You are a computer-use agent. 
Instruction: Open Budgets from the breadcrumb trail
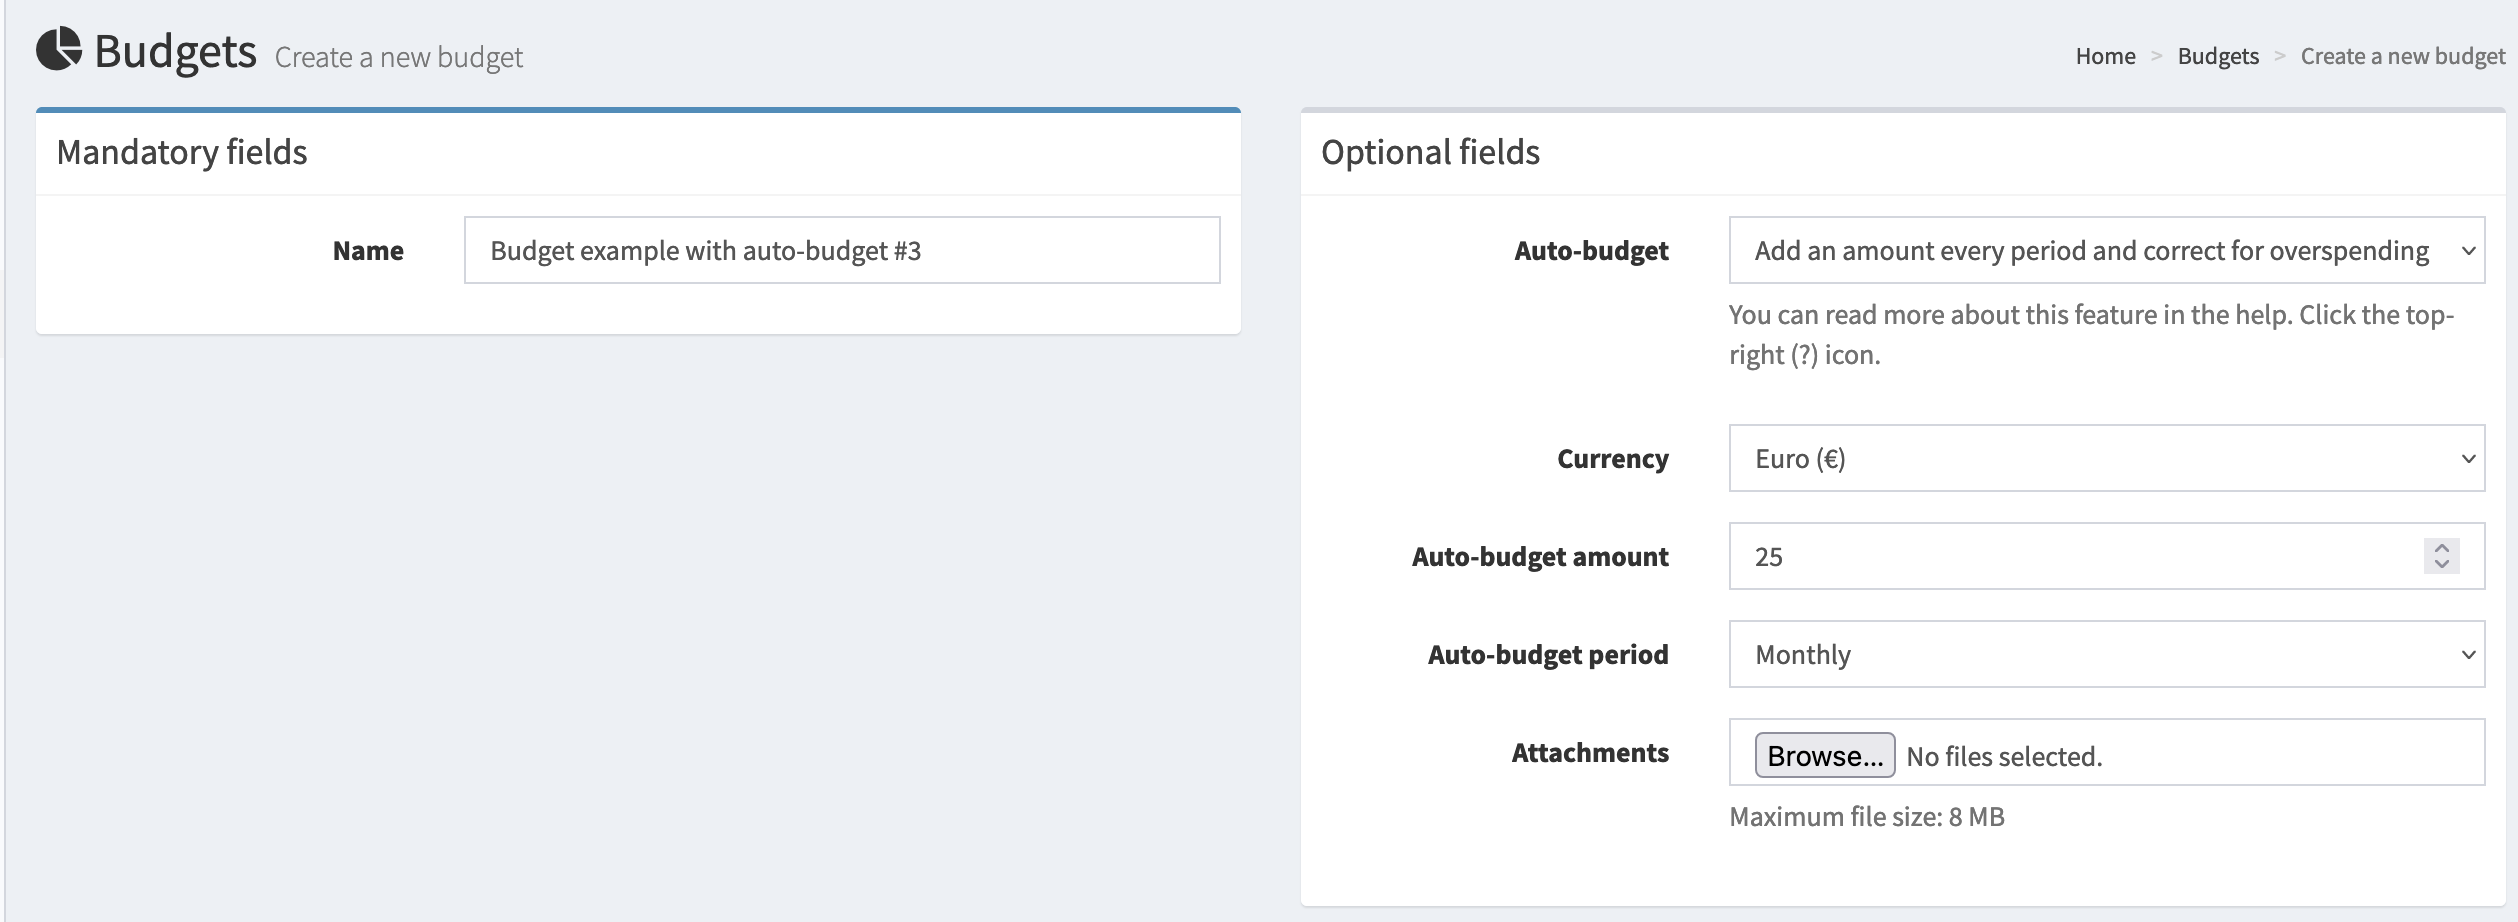[2218, 56]
